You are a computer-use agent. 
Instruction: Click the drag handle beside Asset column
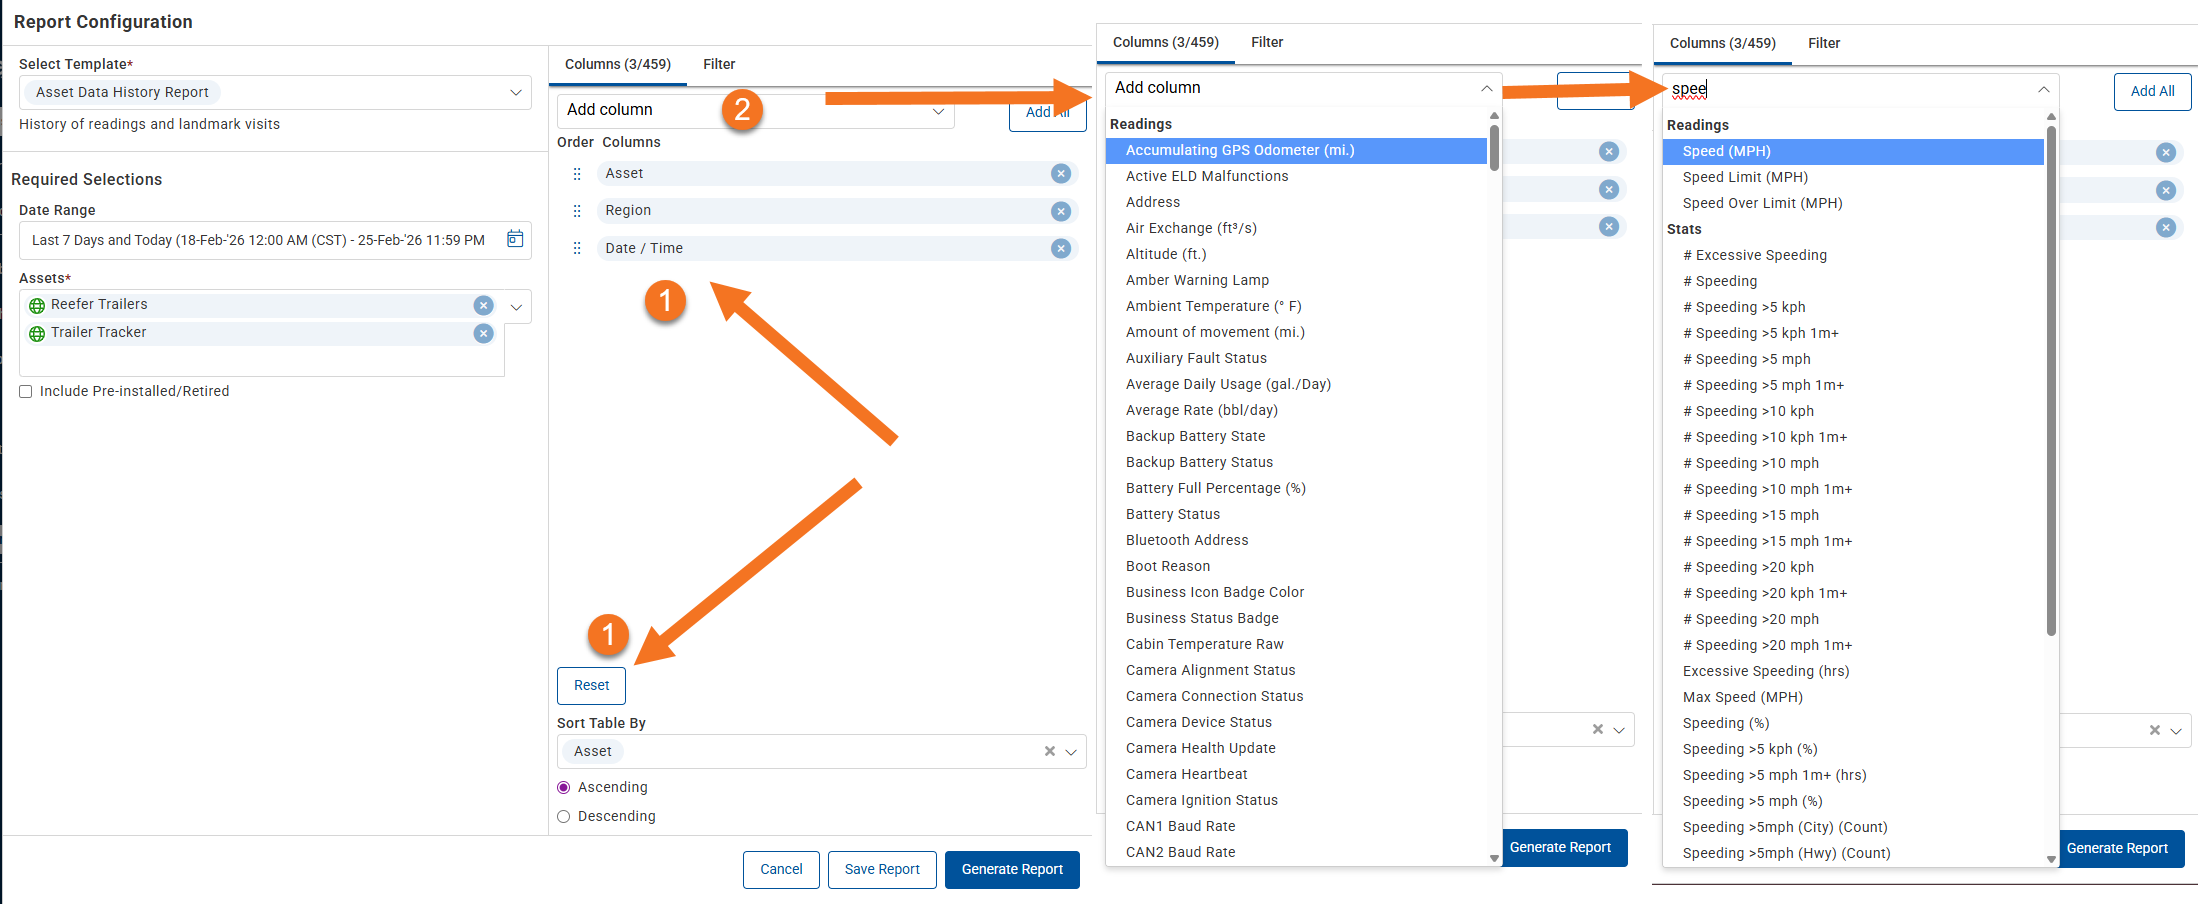point(577,174)
